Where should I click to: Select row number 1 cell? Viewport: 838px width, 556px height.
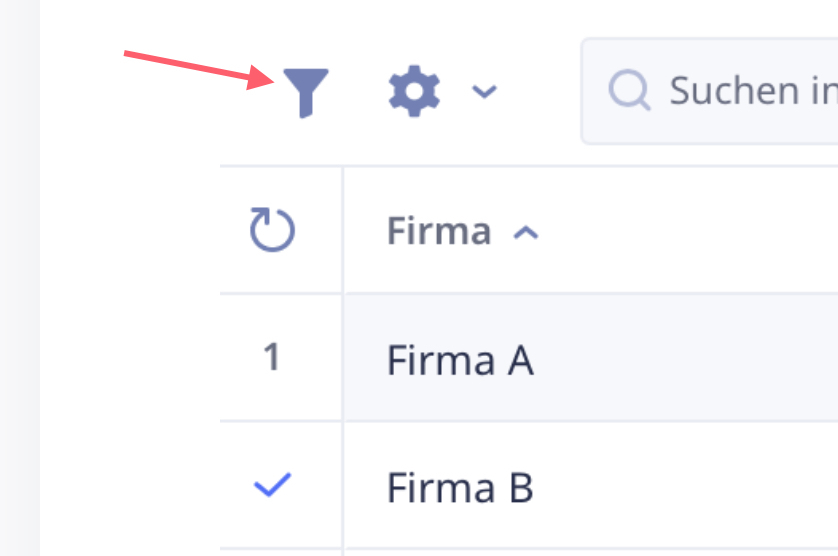[x=272, y=357]
